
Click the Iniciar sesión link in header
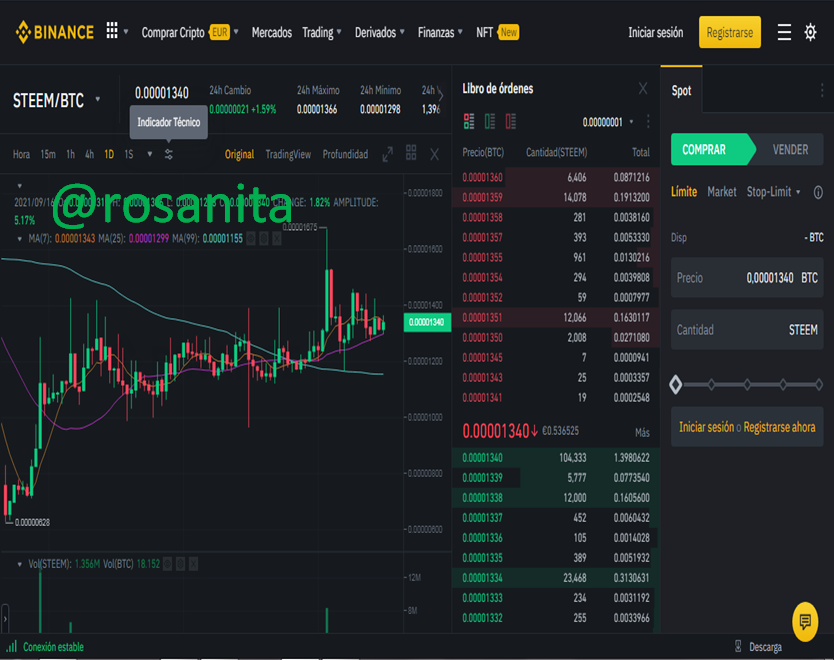656,32
